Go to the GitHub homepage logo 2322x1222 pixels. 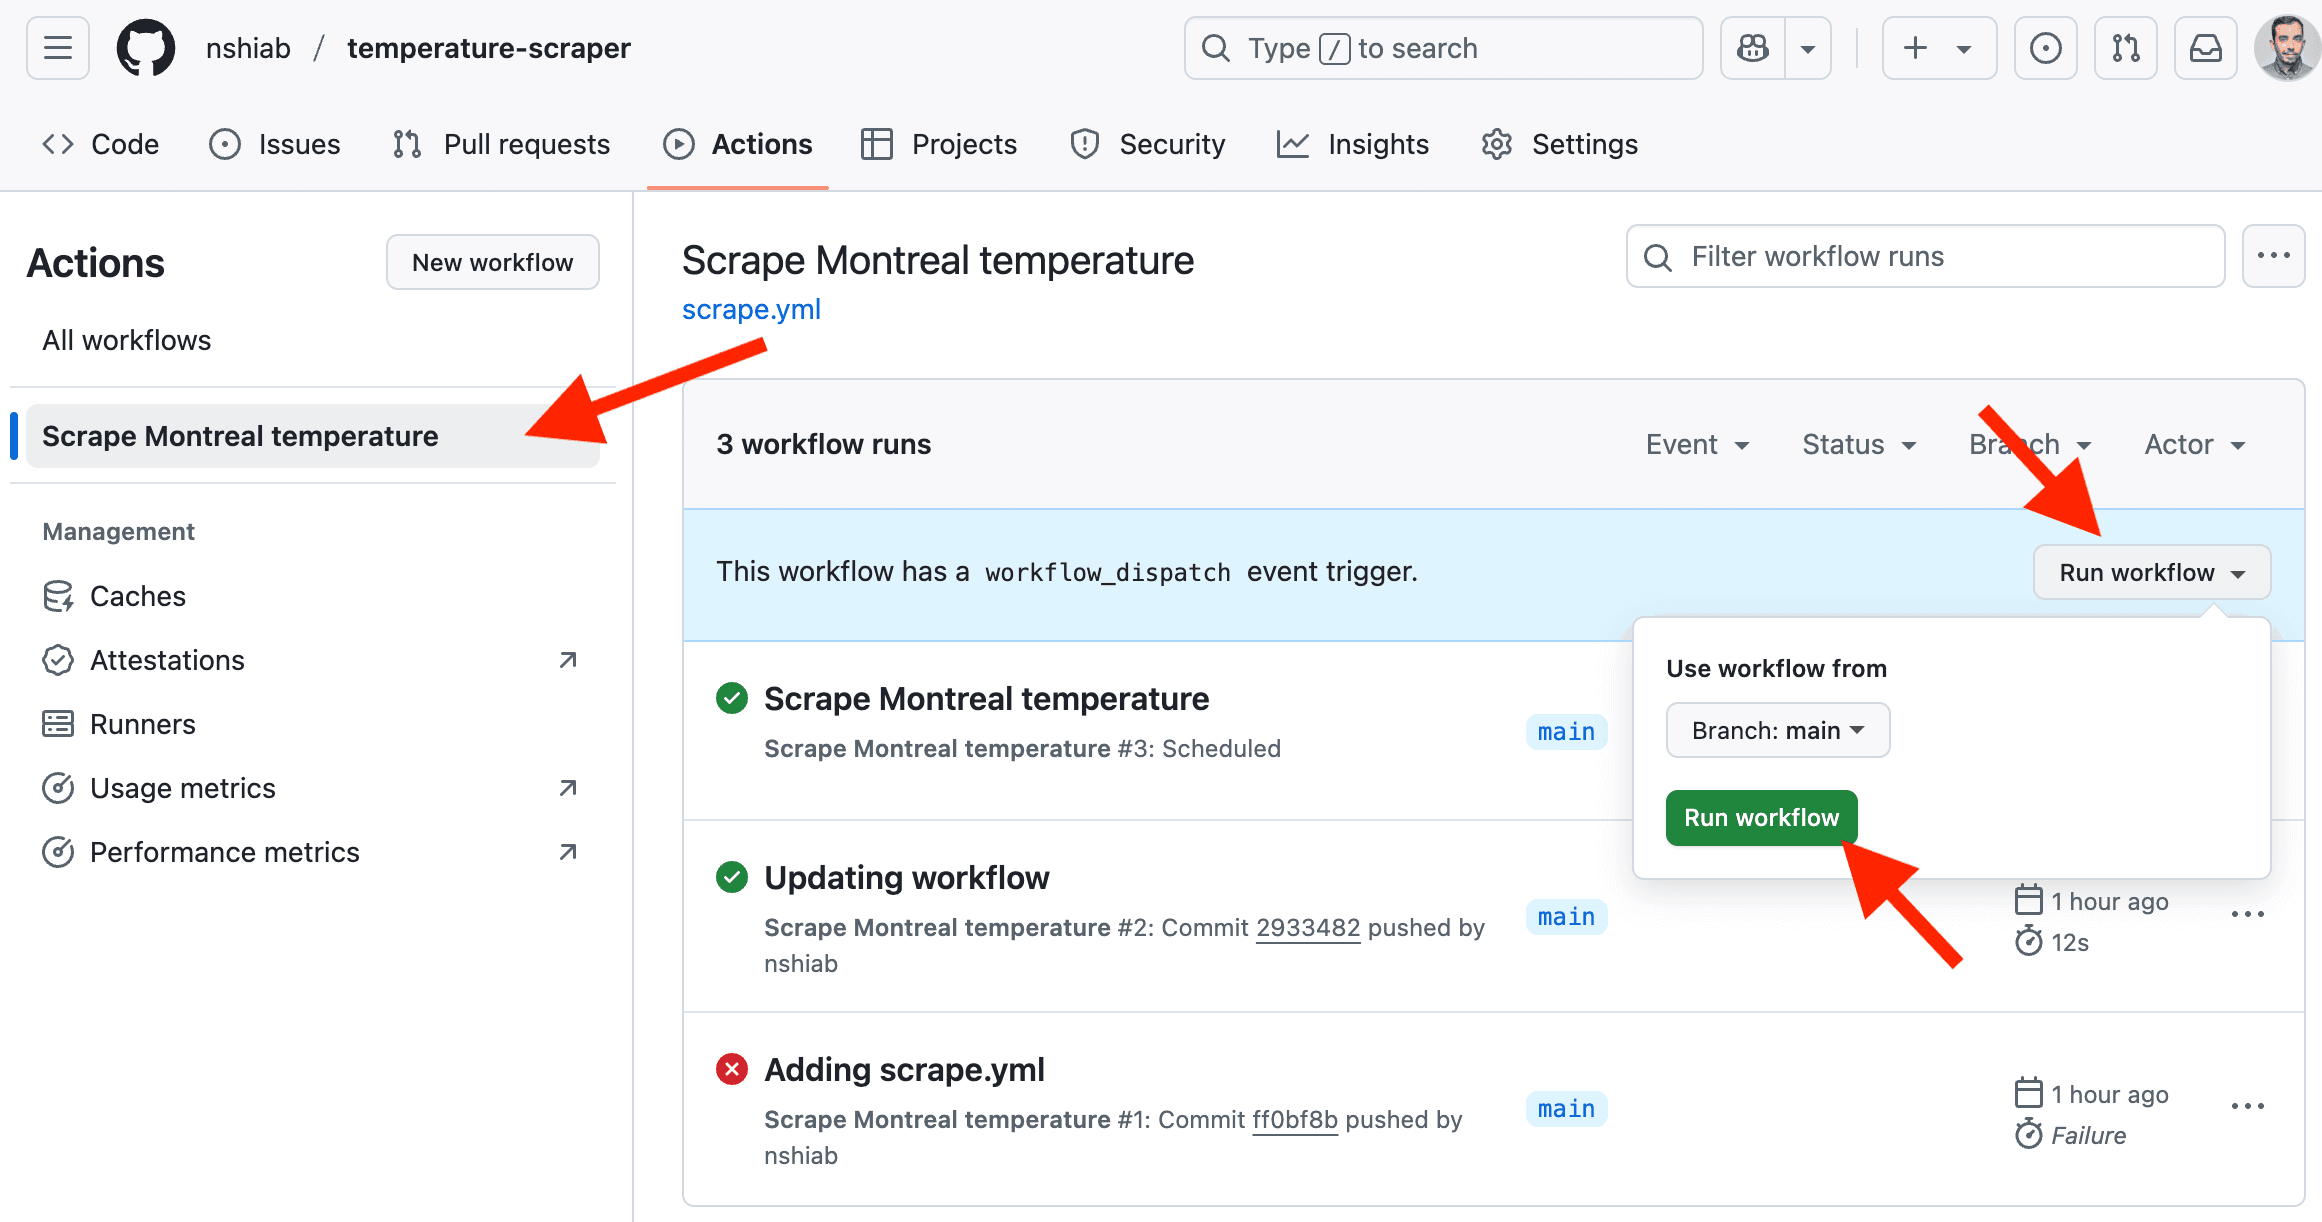tap(146, 48)
